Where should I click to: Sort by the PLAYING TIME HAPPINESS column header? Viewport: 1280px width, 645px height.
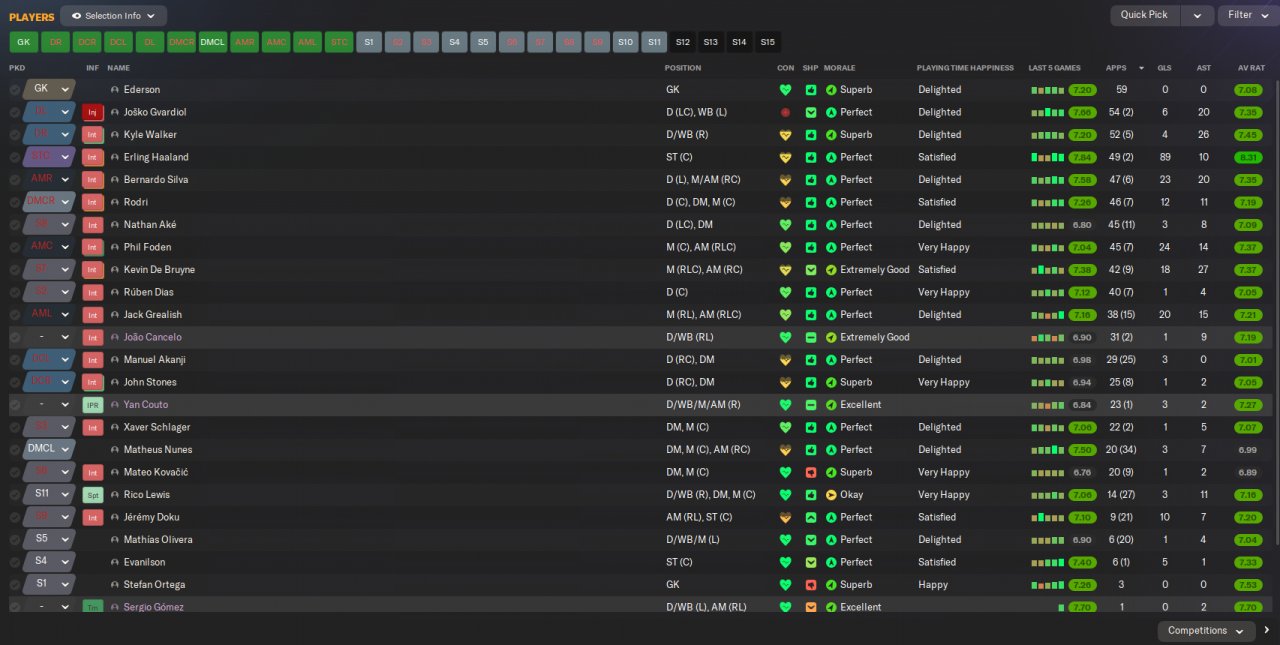tap(965, 68)
